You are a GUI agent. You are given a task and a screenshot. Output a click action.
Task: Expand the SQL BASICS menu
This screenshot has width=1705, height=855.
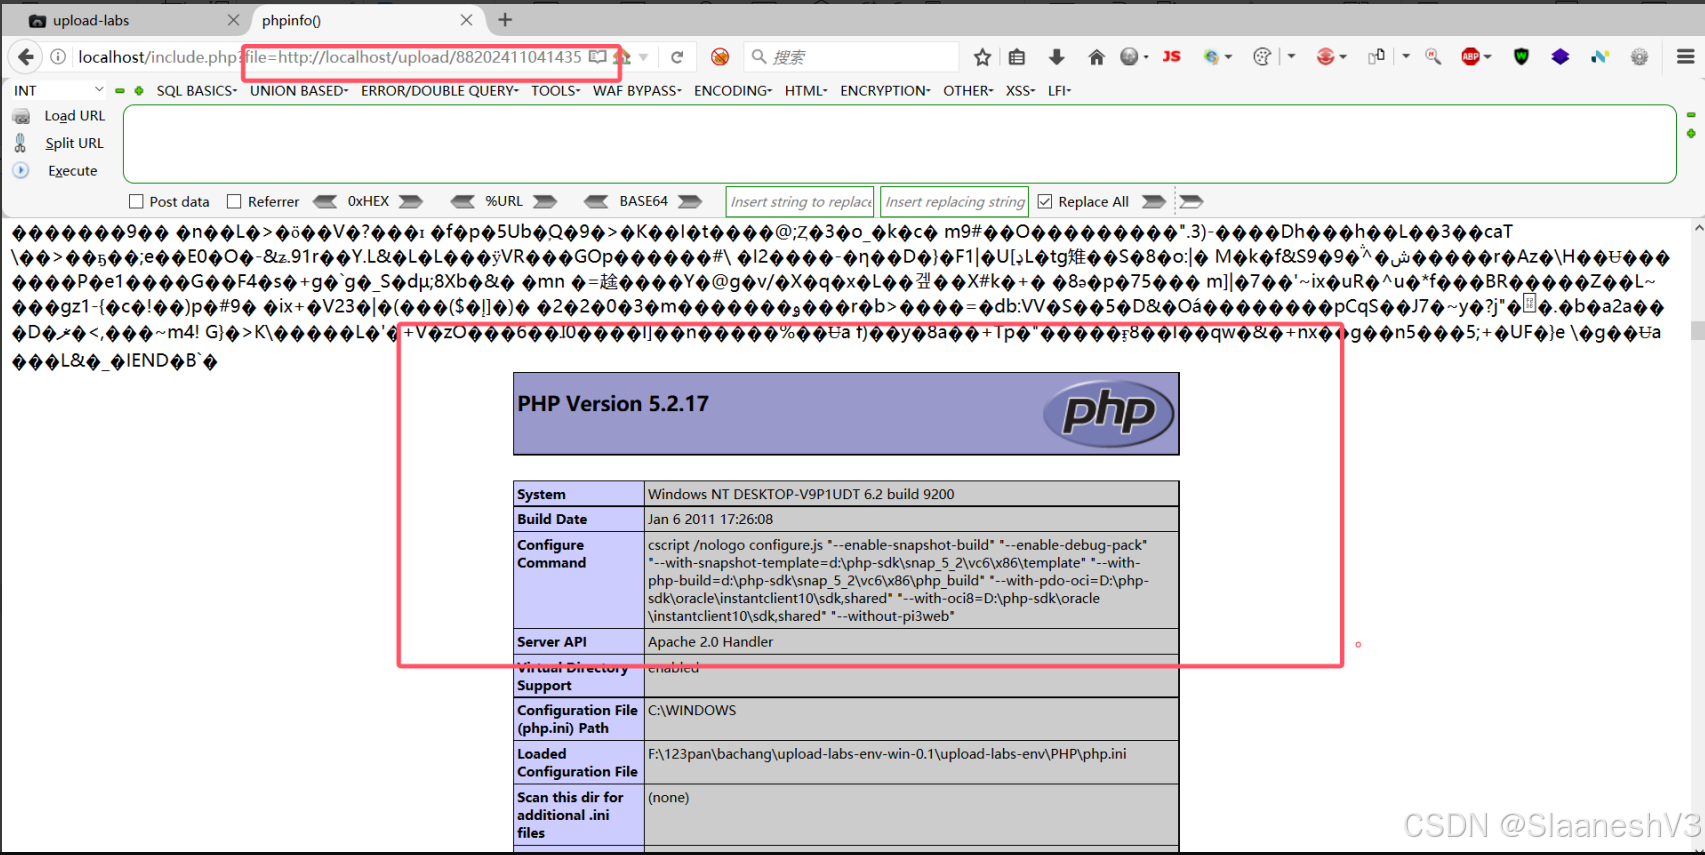[196, 90]
